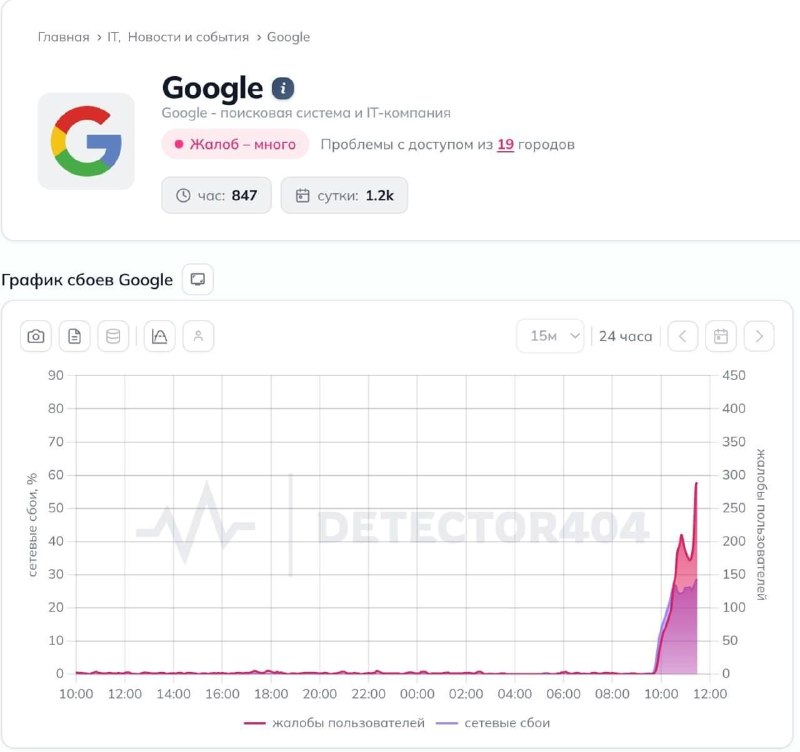800x752 pixels.
Task: Open the calendar date picker icon
Action: 720,336
